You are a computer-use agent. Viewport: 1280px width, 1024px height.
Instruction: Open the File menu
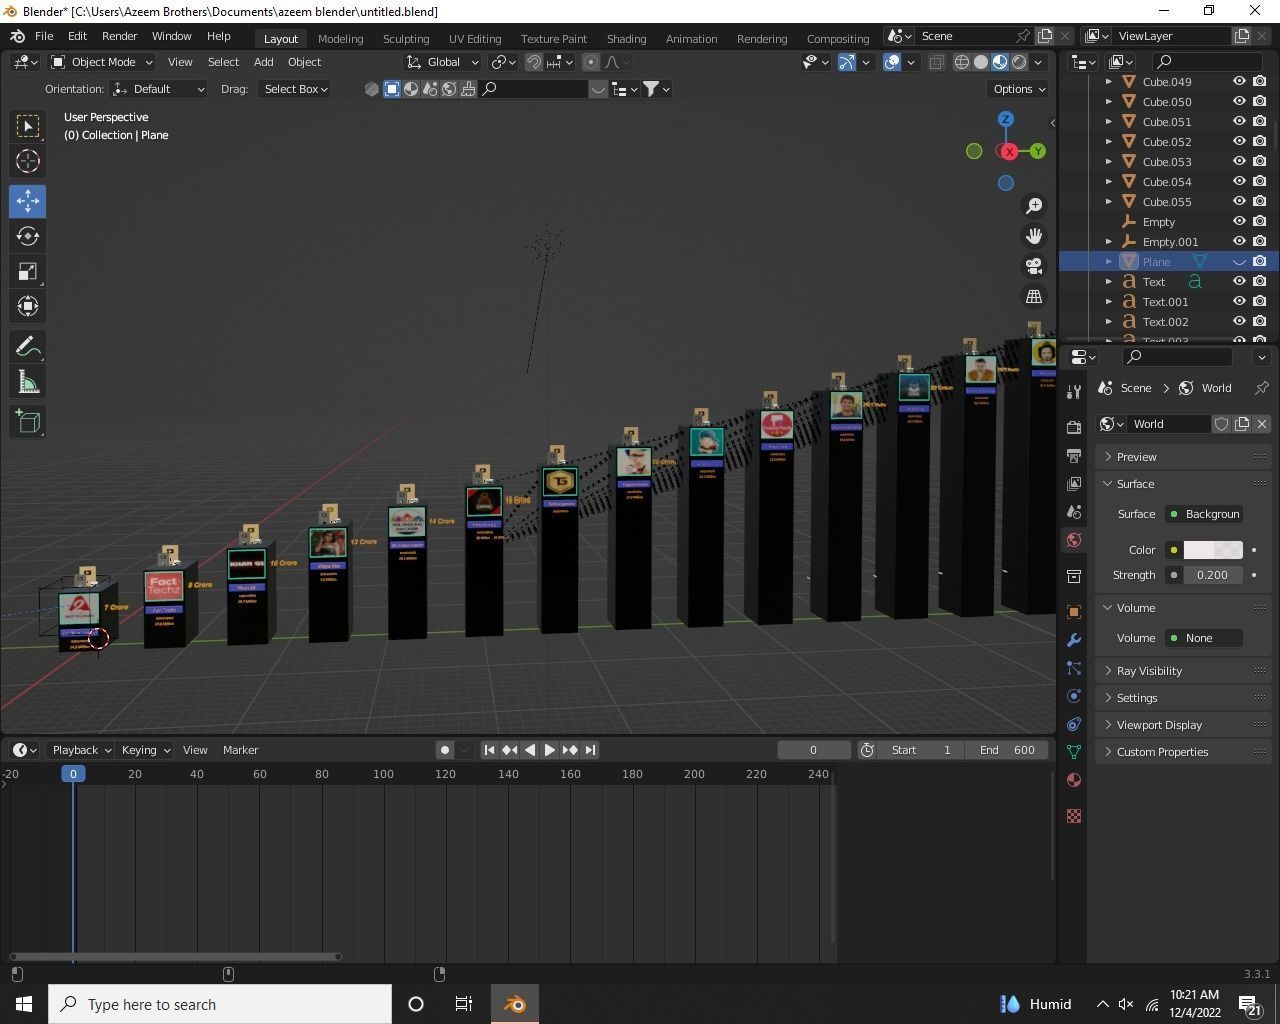(x=44, y=36)
